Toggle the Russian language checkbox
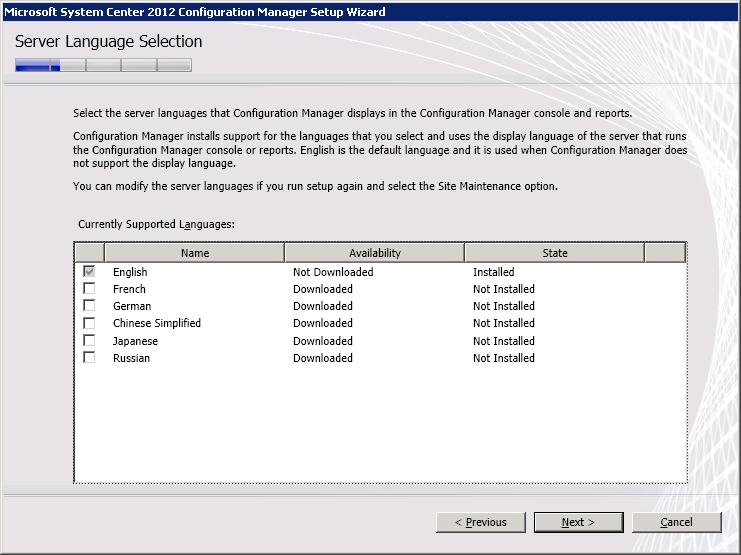Screen dimensions: 741x555 coord(89,358)
